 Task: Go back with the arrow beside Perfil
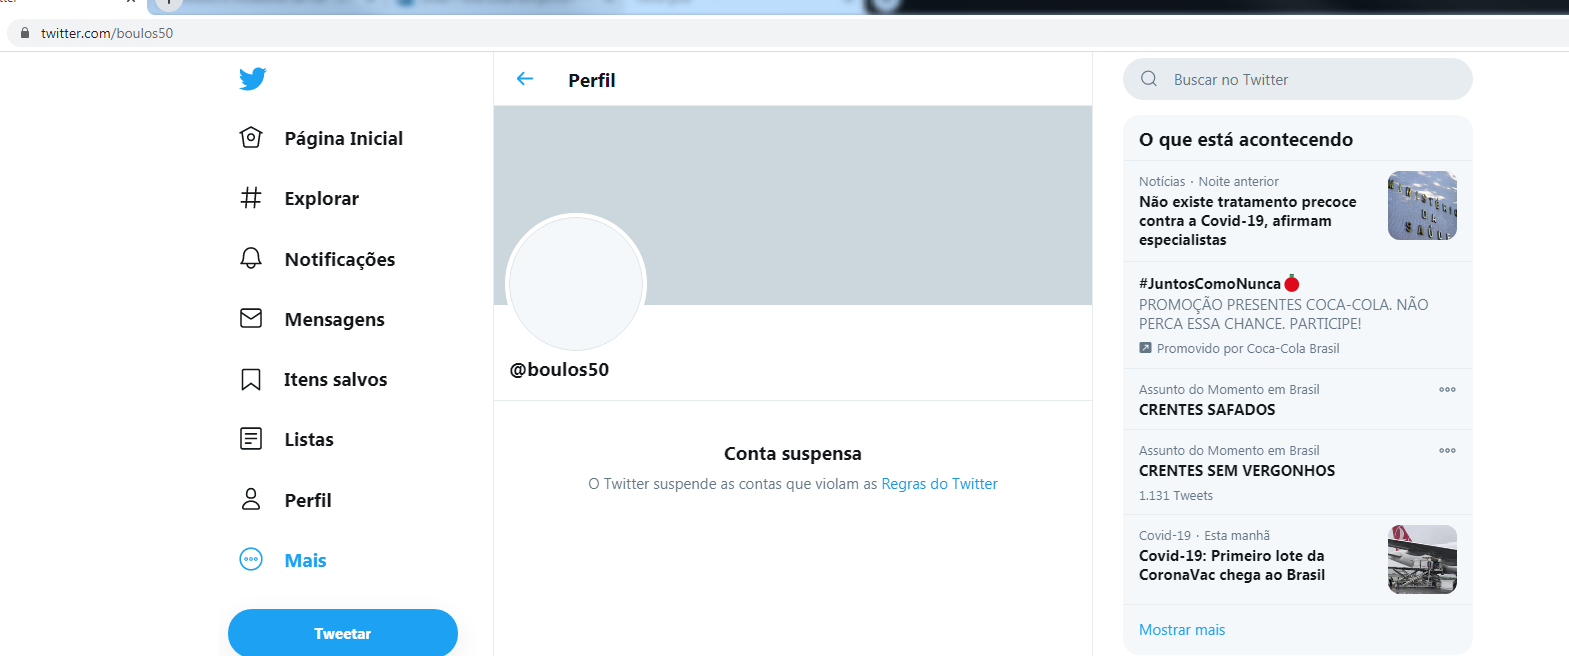point(525,79)
